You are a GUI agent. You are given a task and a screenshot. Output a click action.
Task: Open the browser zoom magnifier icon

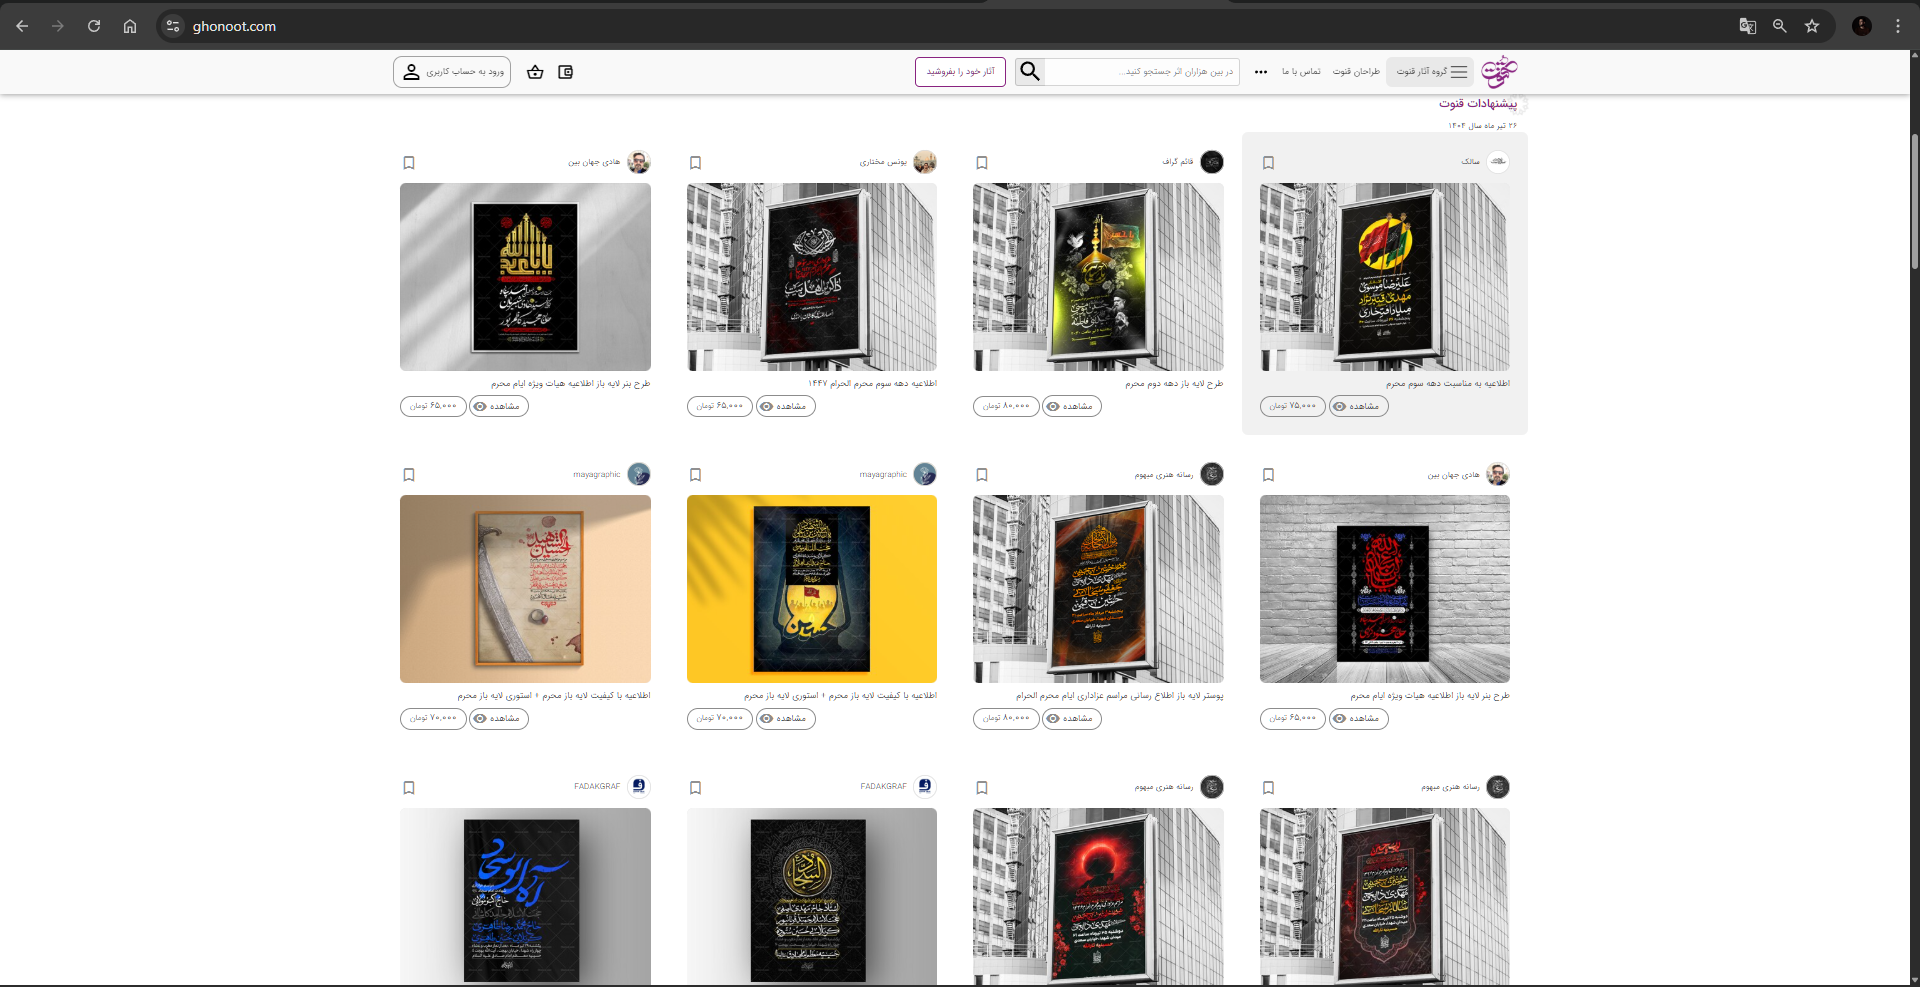[1780, 26]
